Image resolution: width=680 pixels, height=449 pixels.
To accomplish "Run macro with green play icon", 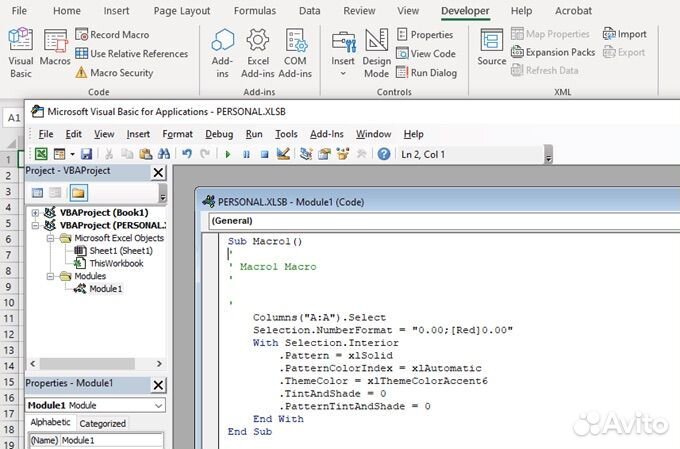I will [228, 154].
